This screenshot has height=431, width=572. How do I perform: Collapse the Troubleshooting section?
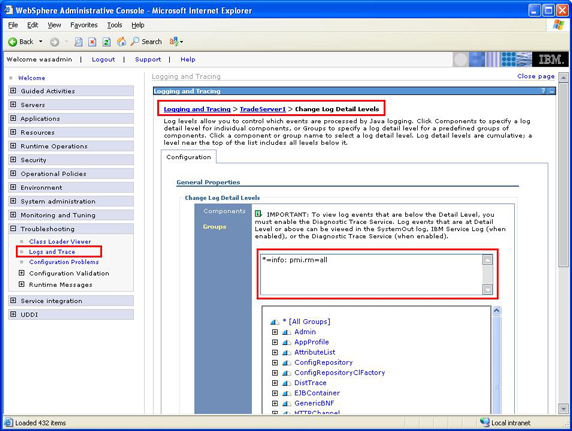(13, 229)
